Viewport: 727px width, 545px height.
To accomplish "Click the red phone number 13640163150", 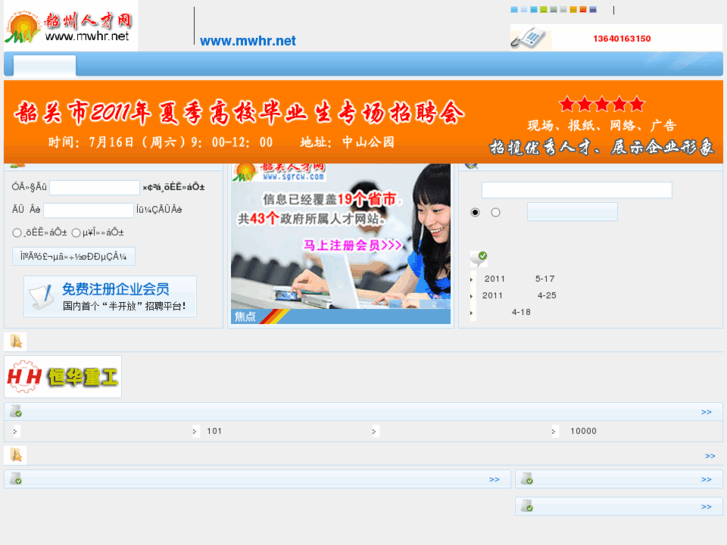I will (622, 38).
